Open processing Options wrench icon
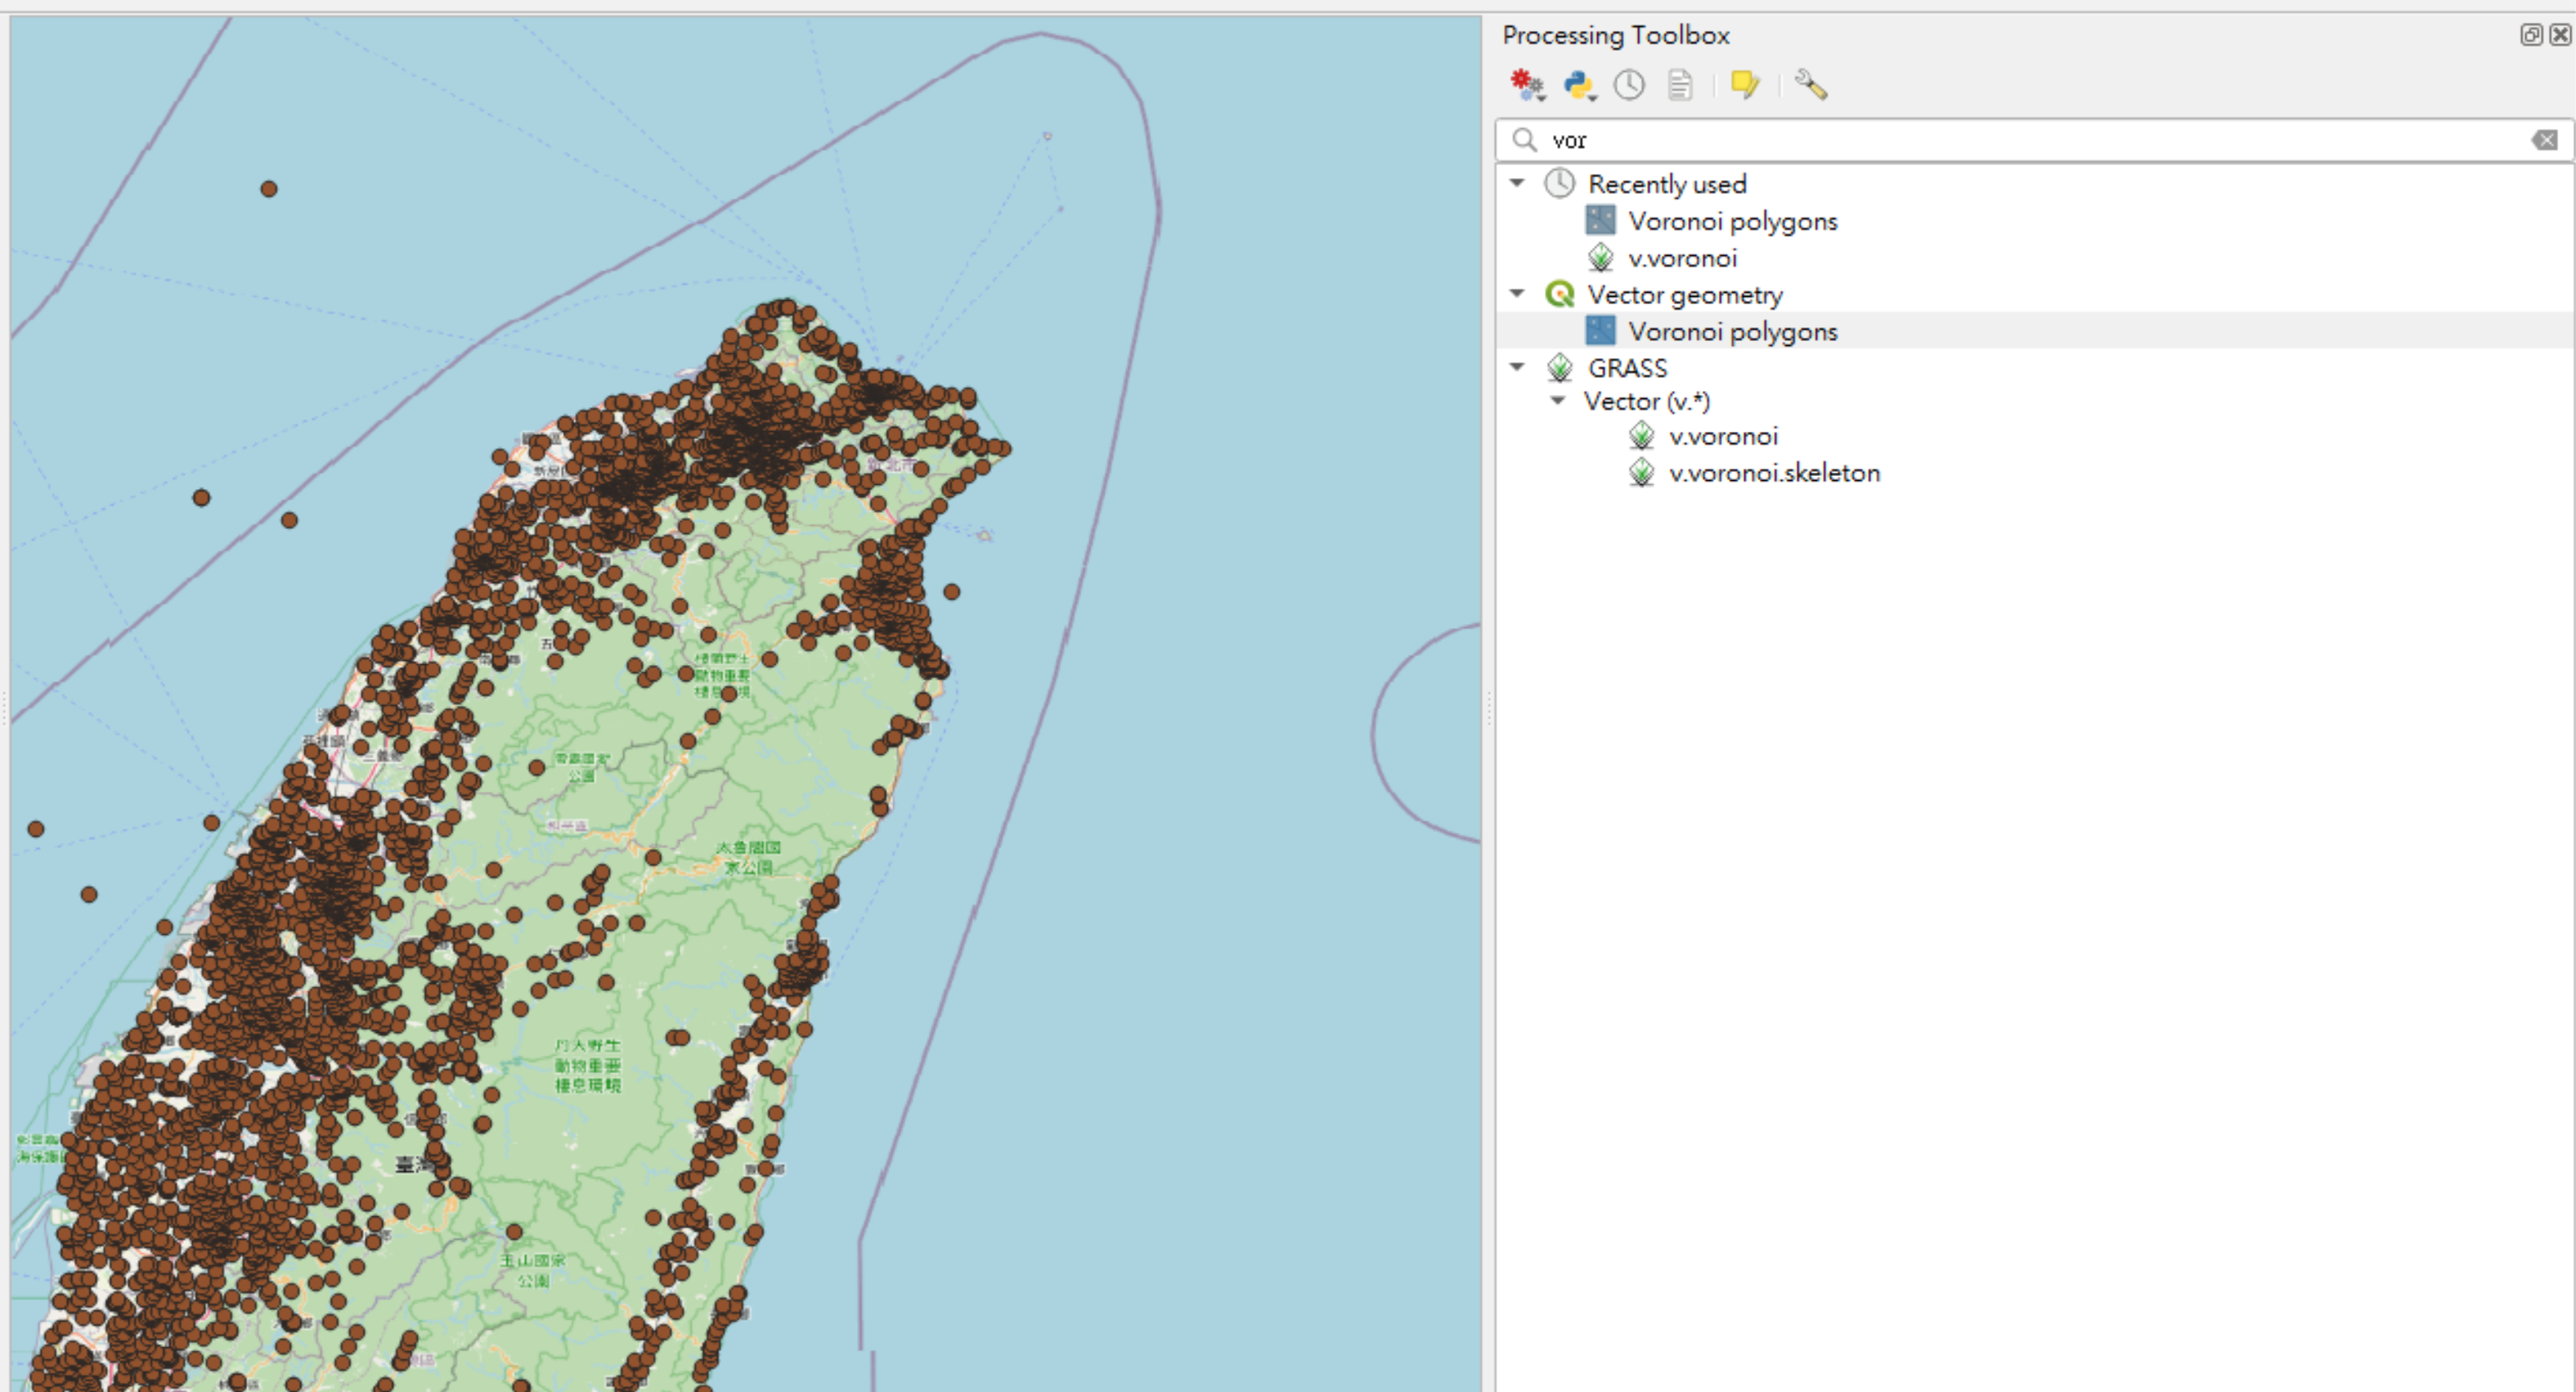The height and width of the screenshot is (1392, 2576). coord(1811,85)
